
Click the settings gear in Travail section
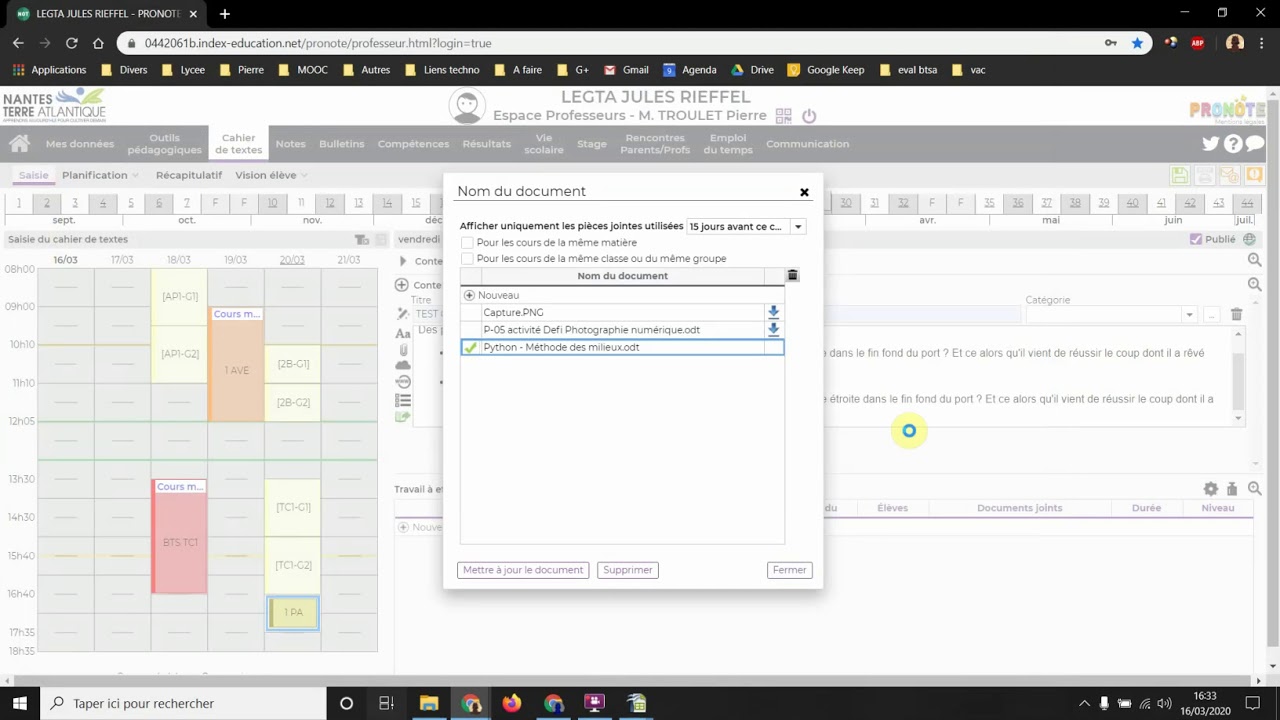(1211, 489)
